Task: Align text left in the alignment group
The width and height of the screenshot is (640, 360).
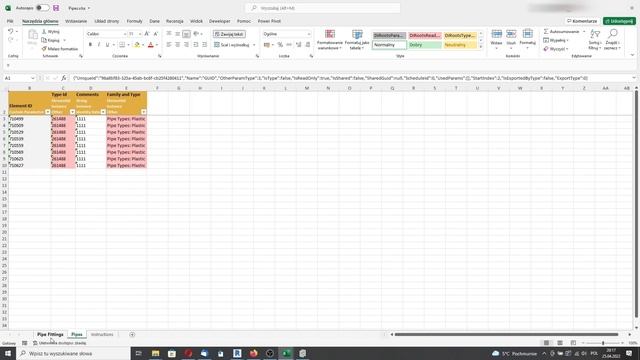Action: coord(169,44)
